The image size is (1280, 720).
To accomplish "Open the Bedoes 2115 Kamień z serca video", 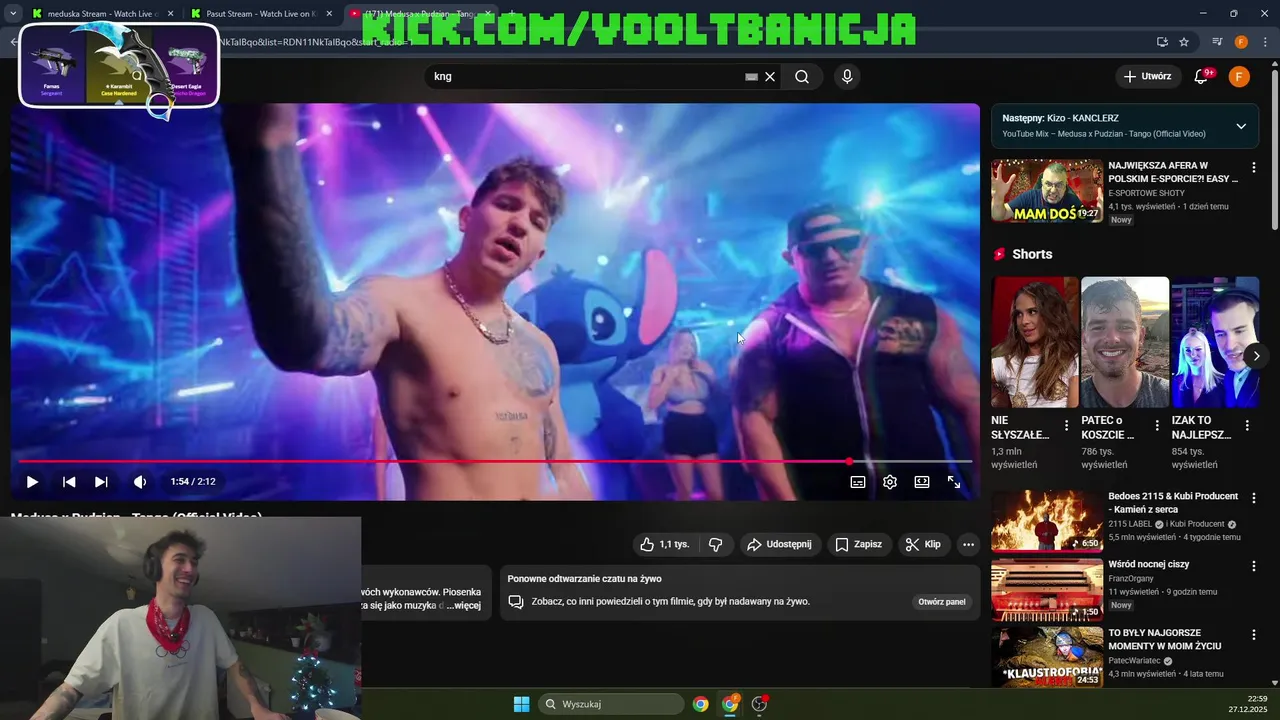I will point(1047,521).
